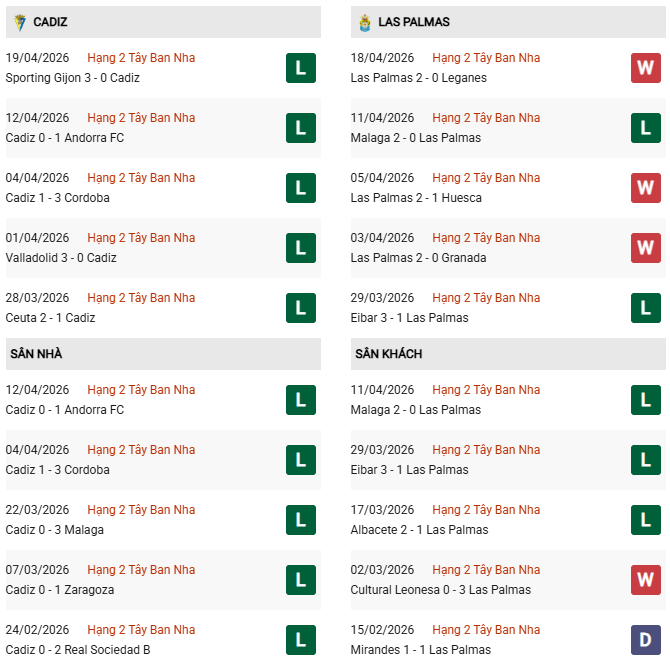670x670 pixels.
Task: Open league link on 18/04/2026 Las Palmas match
Action: pos(486,58)
